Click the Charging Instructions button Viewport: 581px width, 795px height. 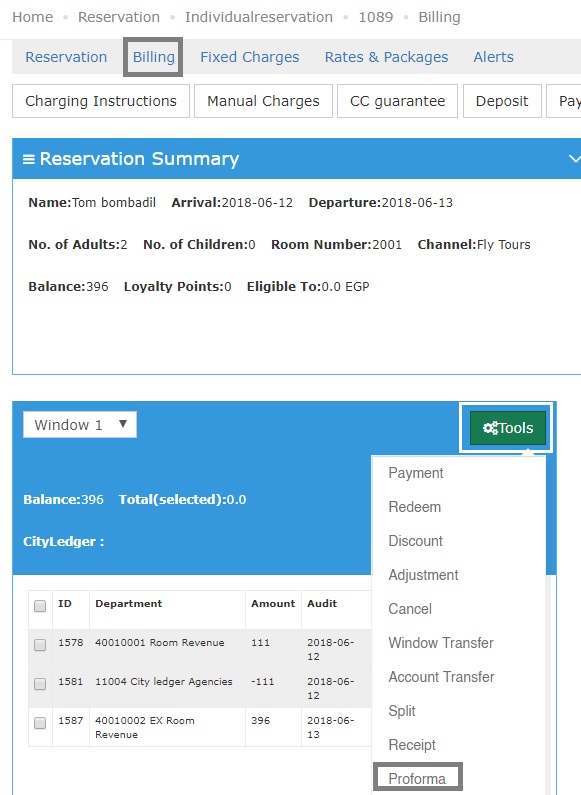point(101,101)
